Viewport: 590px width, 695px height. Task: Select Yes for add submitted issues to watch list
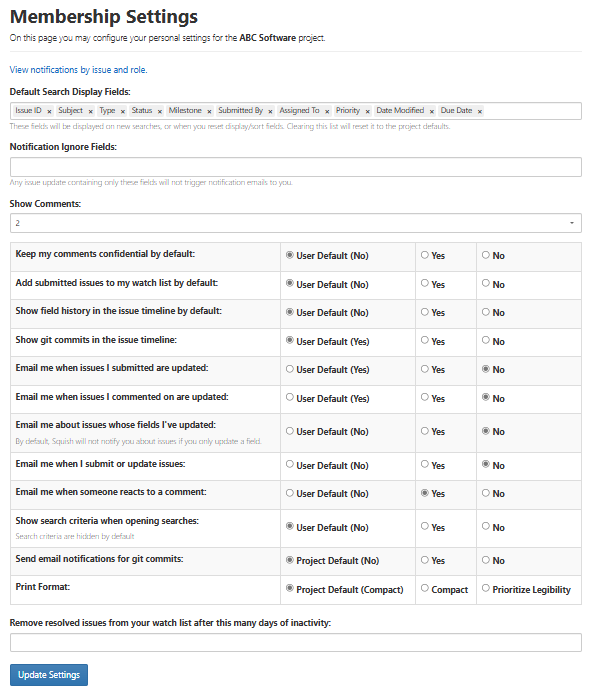(x=425, y=283)
